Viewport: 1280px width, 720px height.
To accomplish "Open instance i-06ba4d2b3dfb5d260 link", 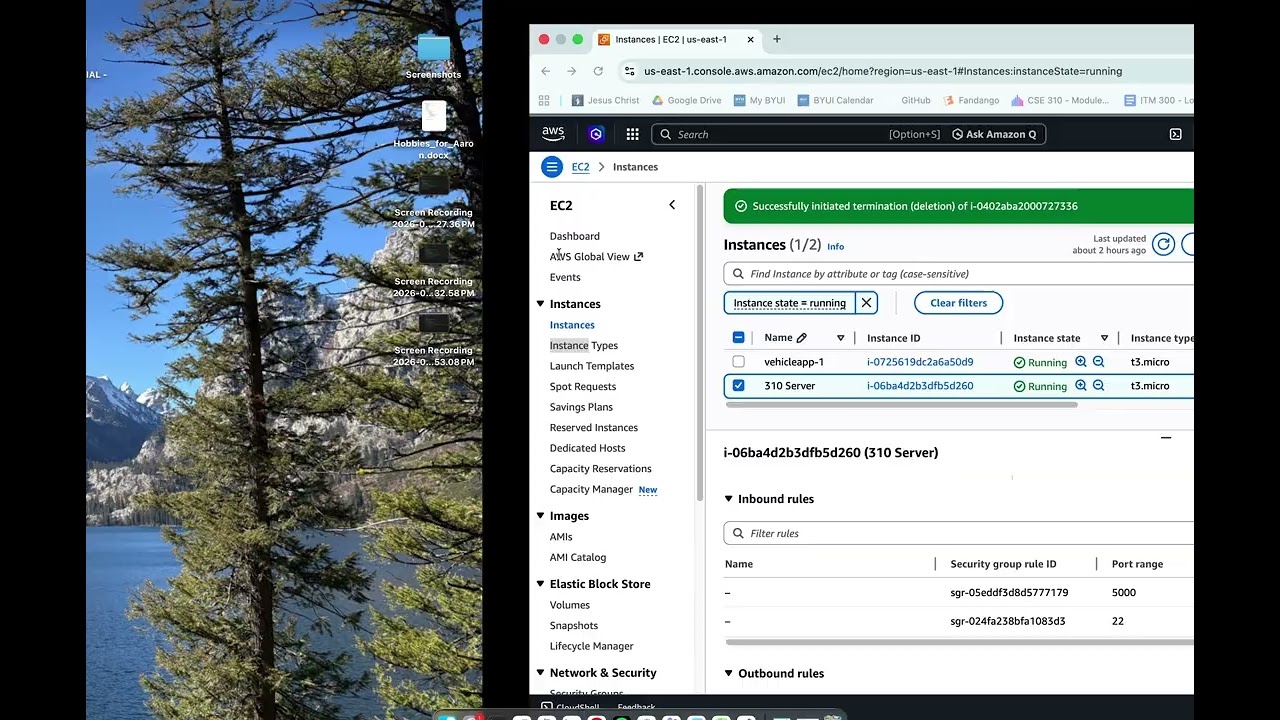I will (920, 385).
